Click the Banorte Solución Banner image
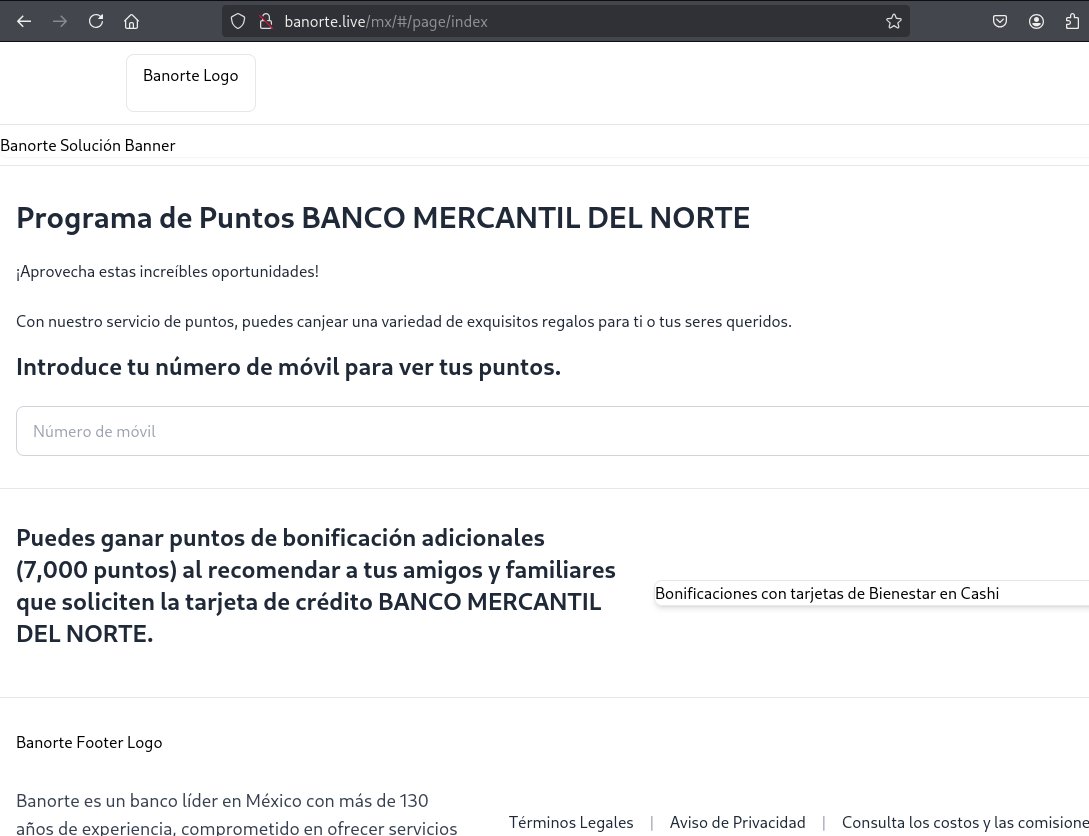 [88, 145]
